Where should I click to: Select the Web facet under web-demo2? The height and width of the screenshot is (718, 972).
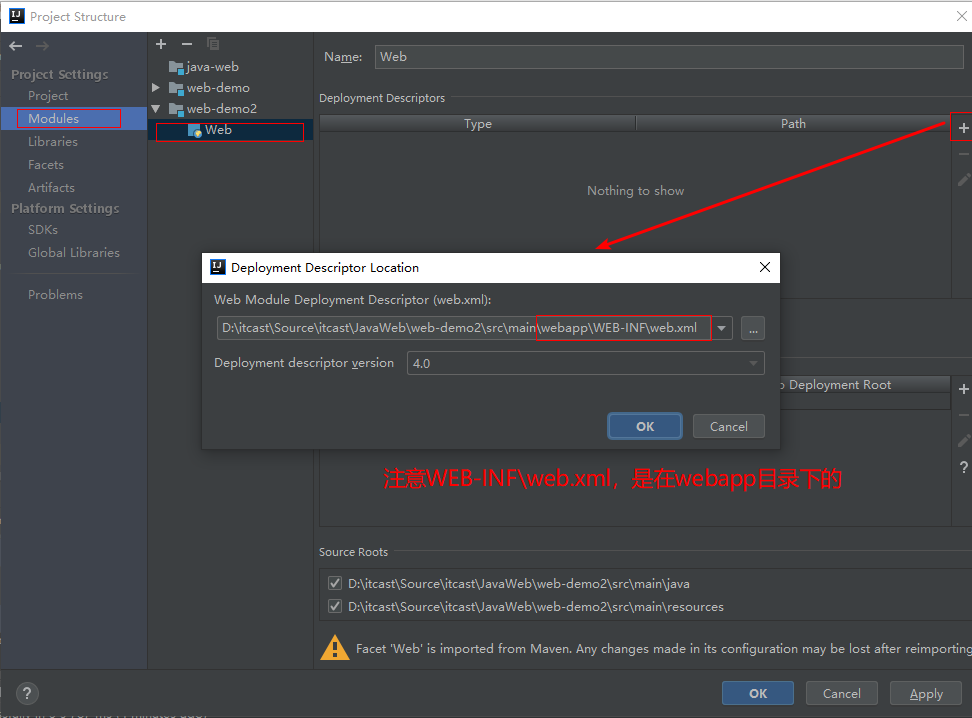230,130
